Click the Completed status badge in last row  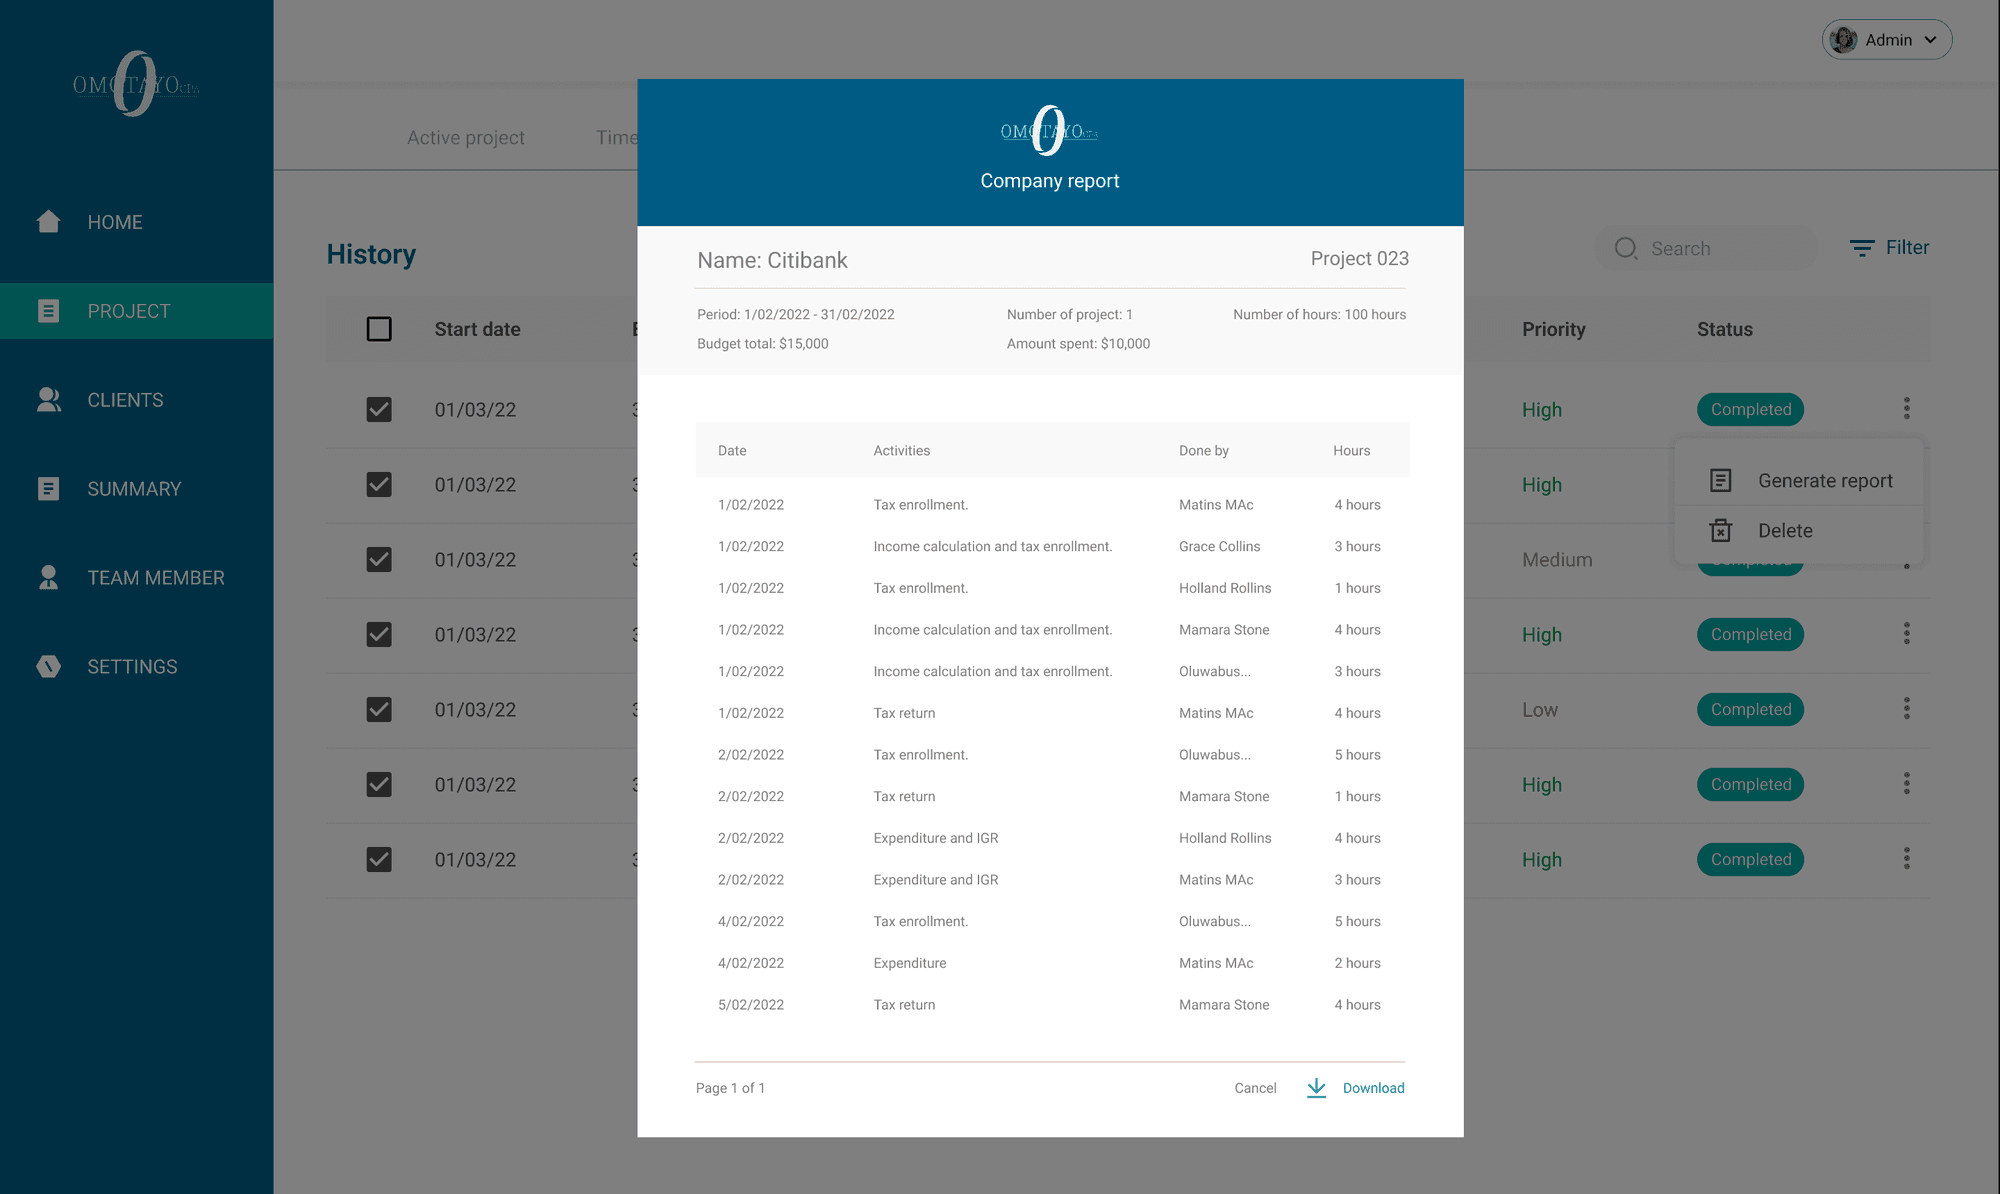pos(1750,859)
